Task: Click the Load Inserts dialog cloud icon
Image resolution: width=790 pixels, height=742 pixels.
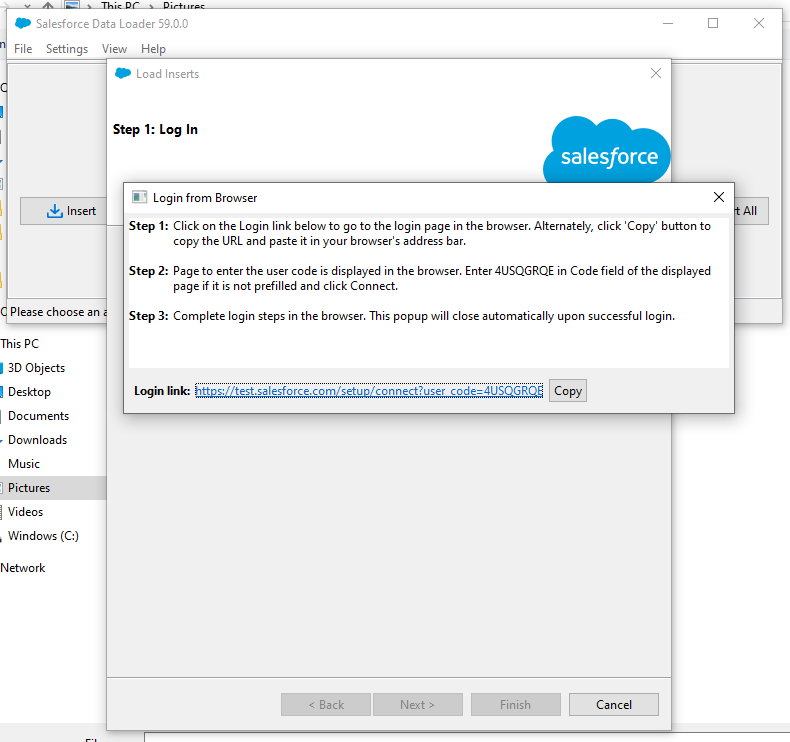Action: 123,73
